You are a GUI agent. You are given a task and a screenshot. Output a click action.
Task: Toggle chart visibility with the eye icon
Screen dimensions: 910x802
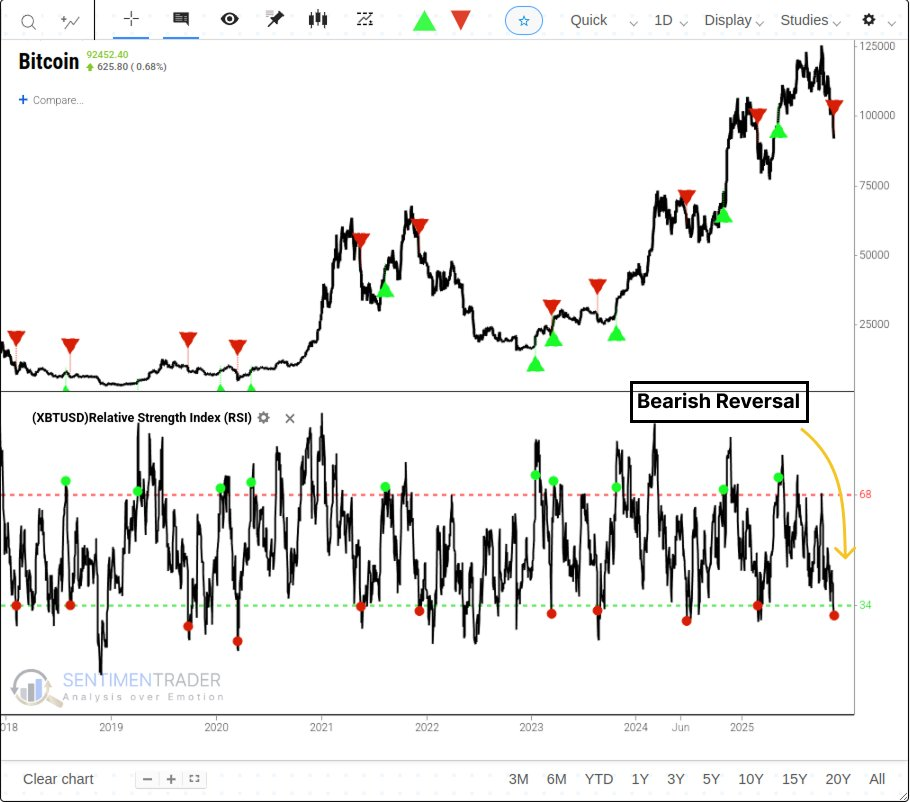pyautogui.click(x=230, y=19)
